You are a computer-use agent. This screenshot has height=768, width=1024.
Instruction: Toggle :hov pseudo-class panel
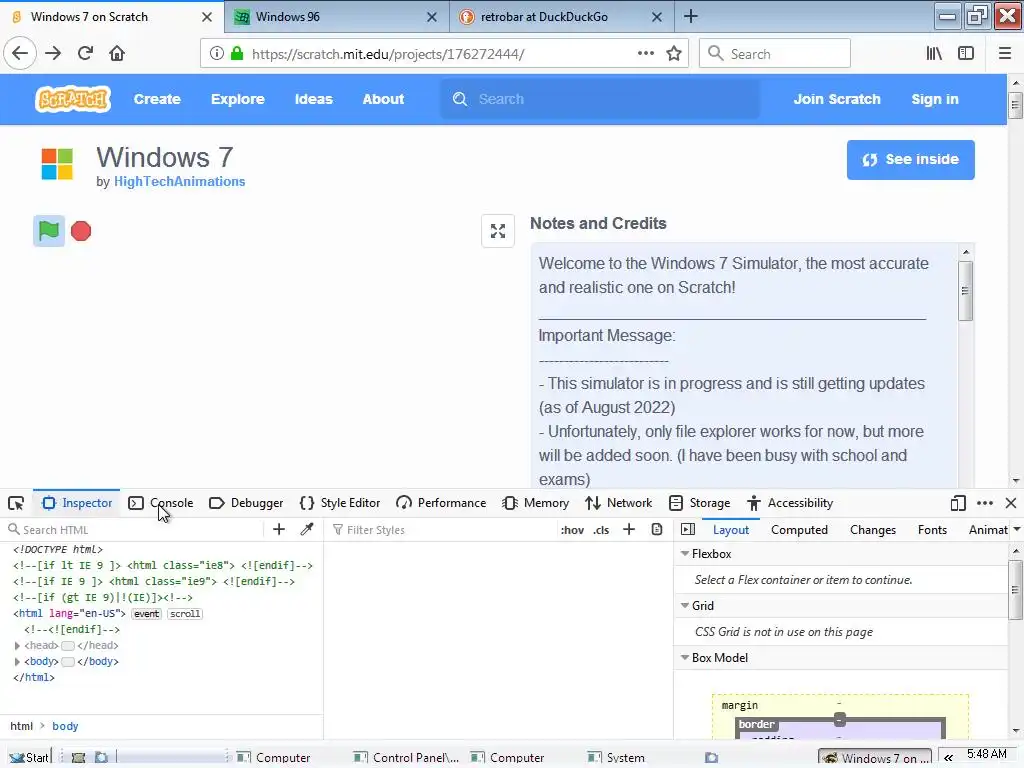[x=572, y=530]
